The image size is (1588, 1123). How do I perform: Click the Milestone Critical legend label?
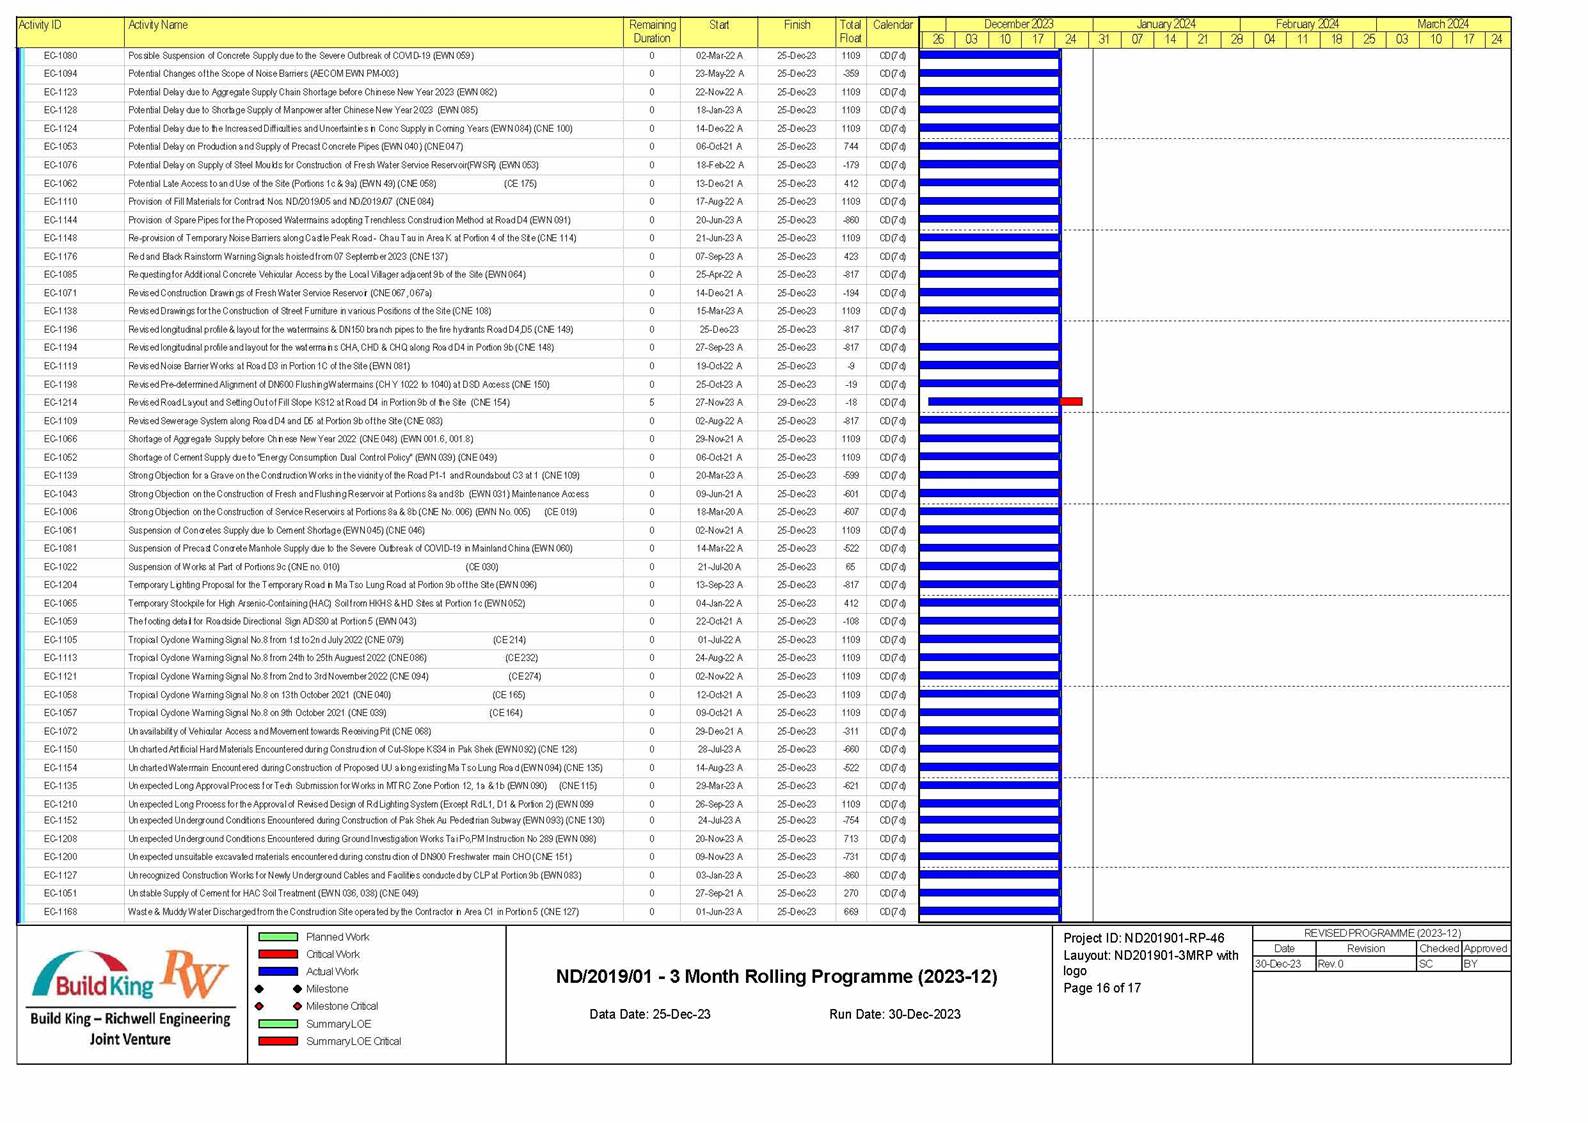point(342,1006)
